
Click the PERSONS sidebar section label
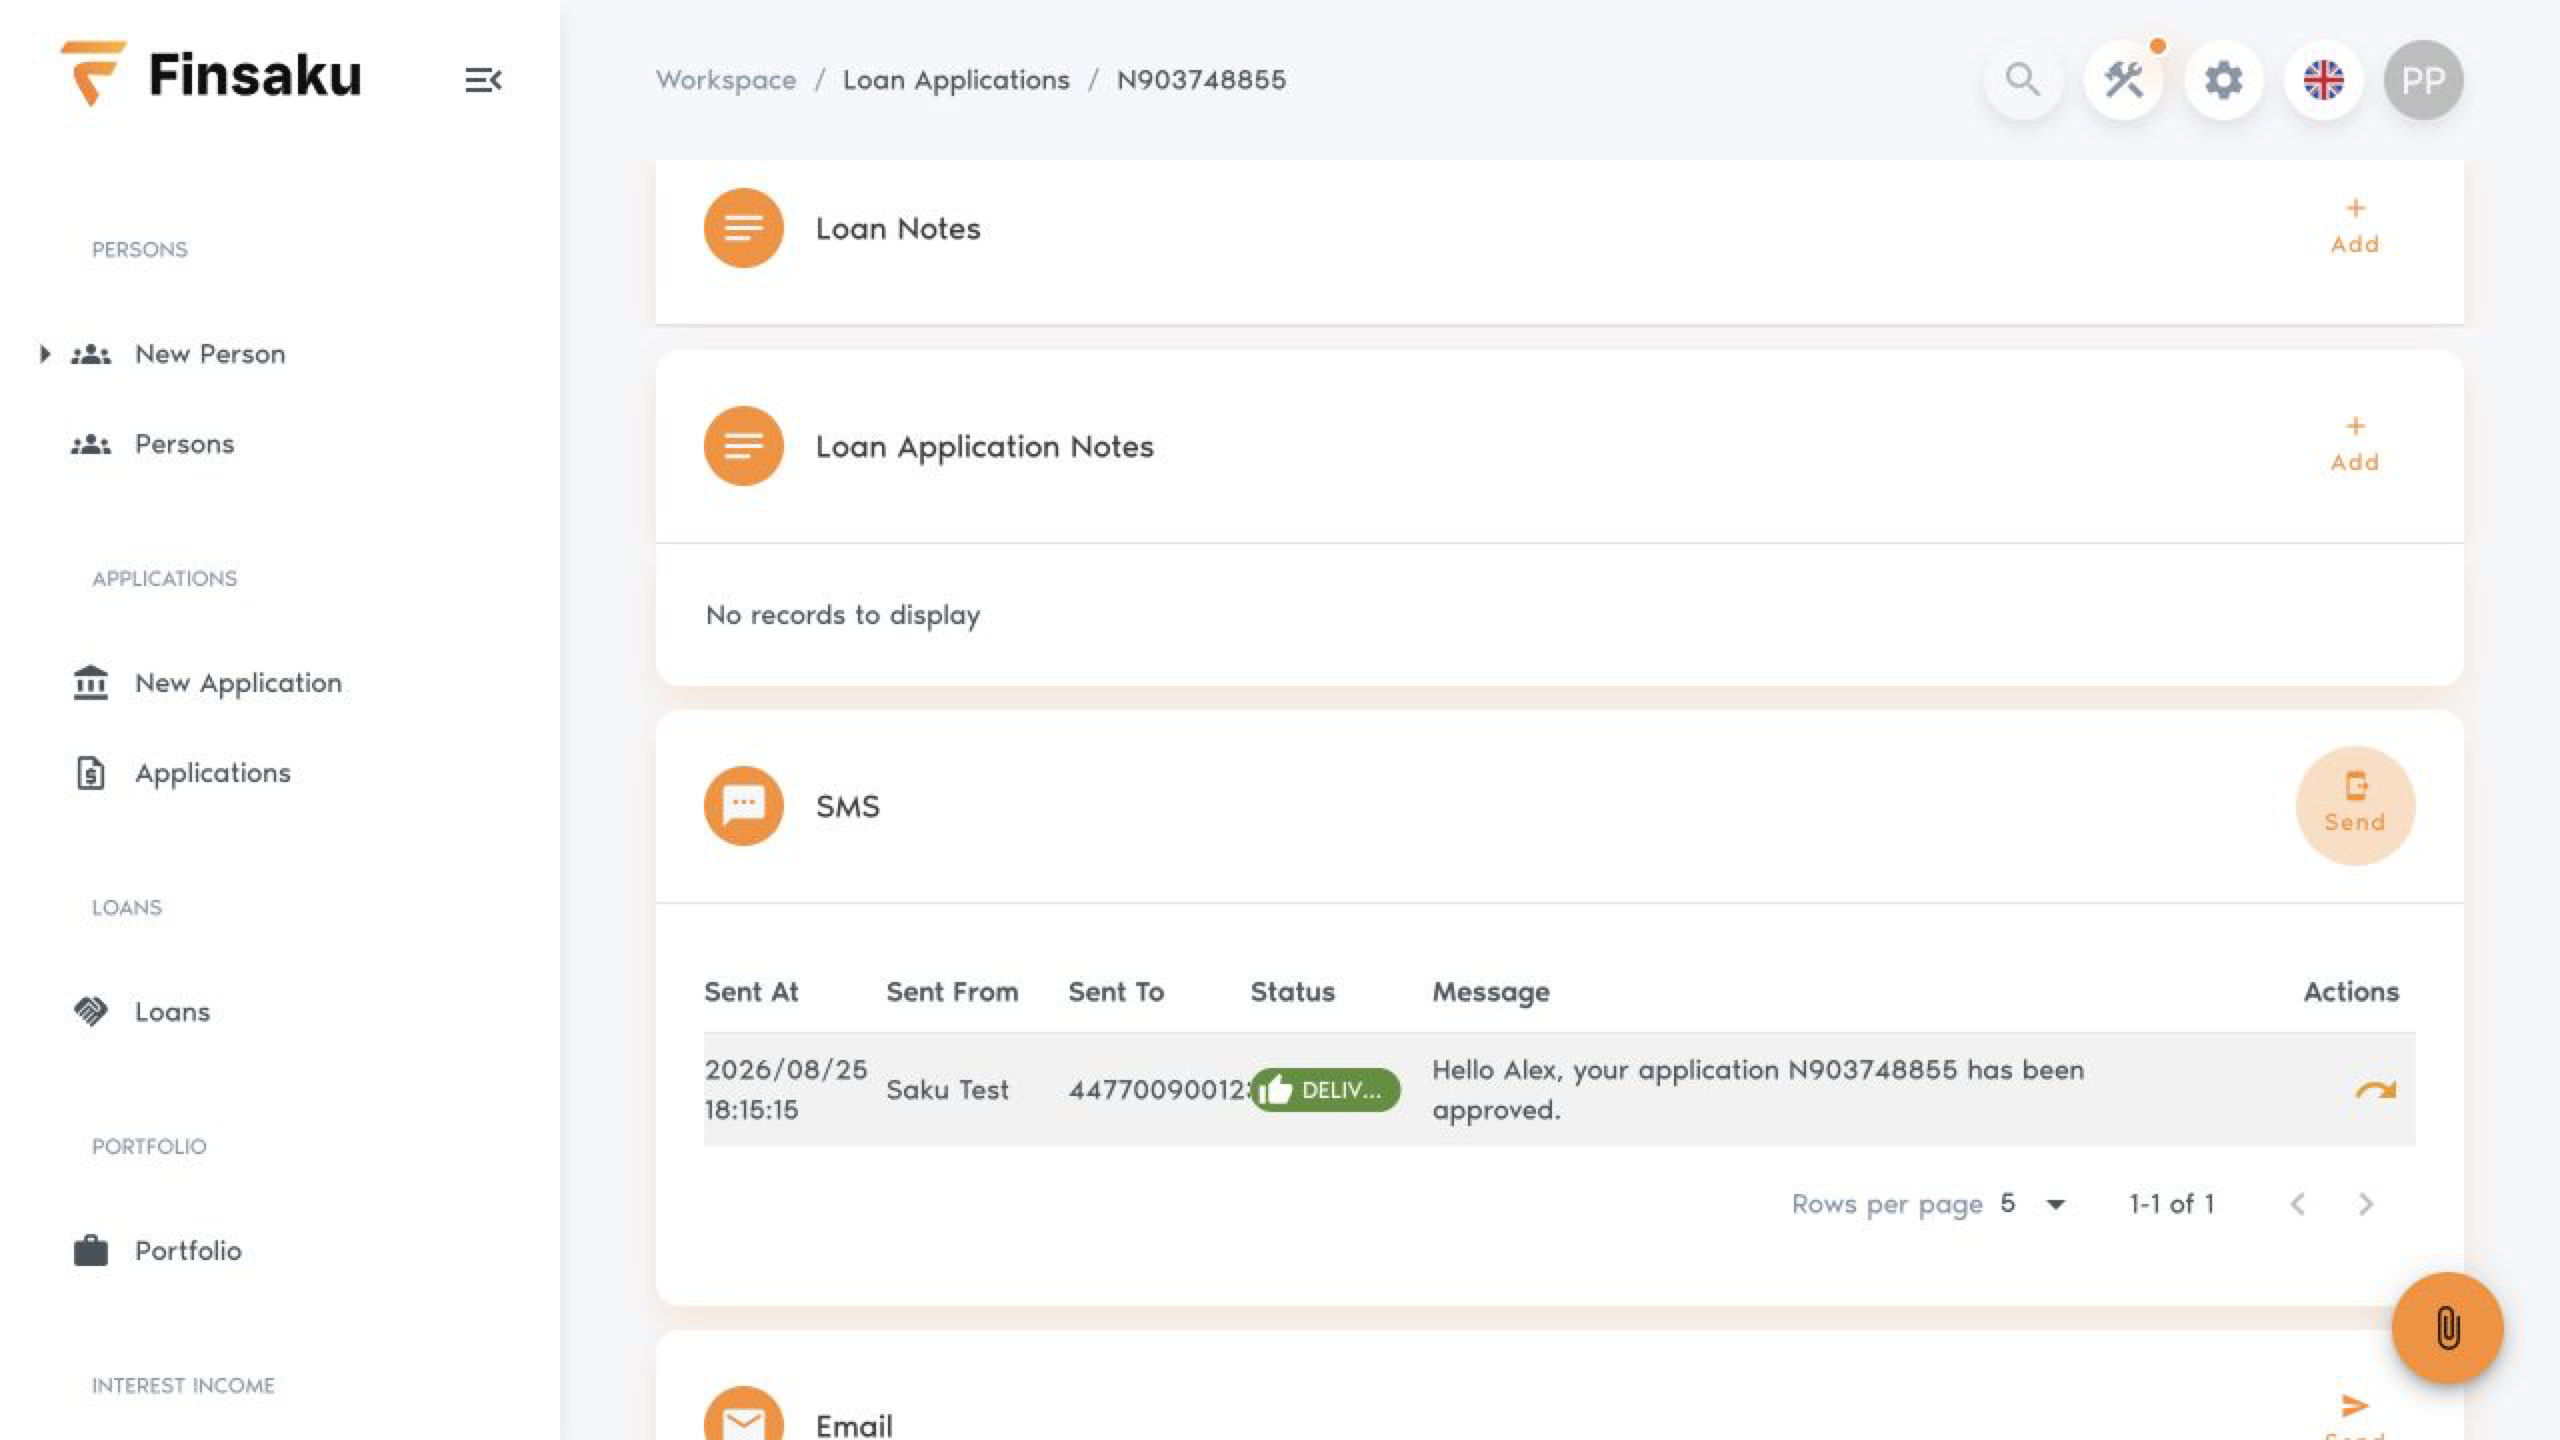pyautogui.click(x=139, y=249)
